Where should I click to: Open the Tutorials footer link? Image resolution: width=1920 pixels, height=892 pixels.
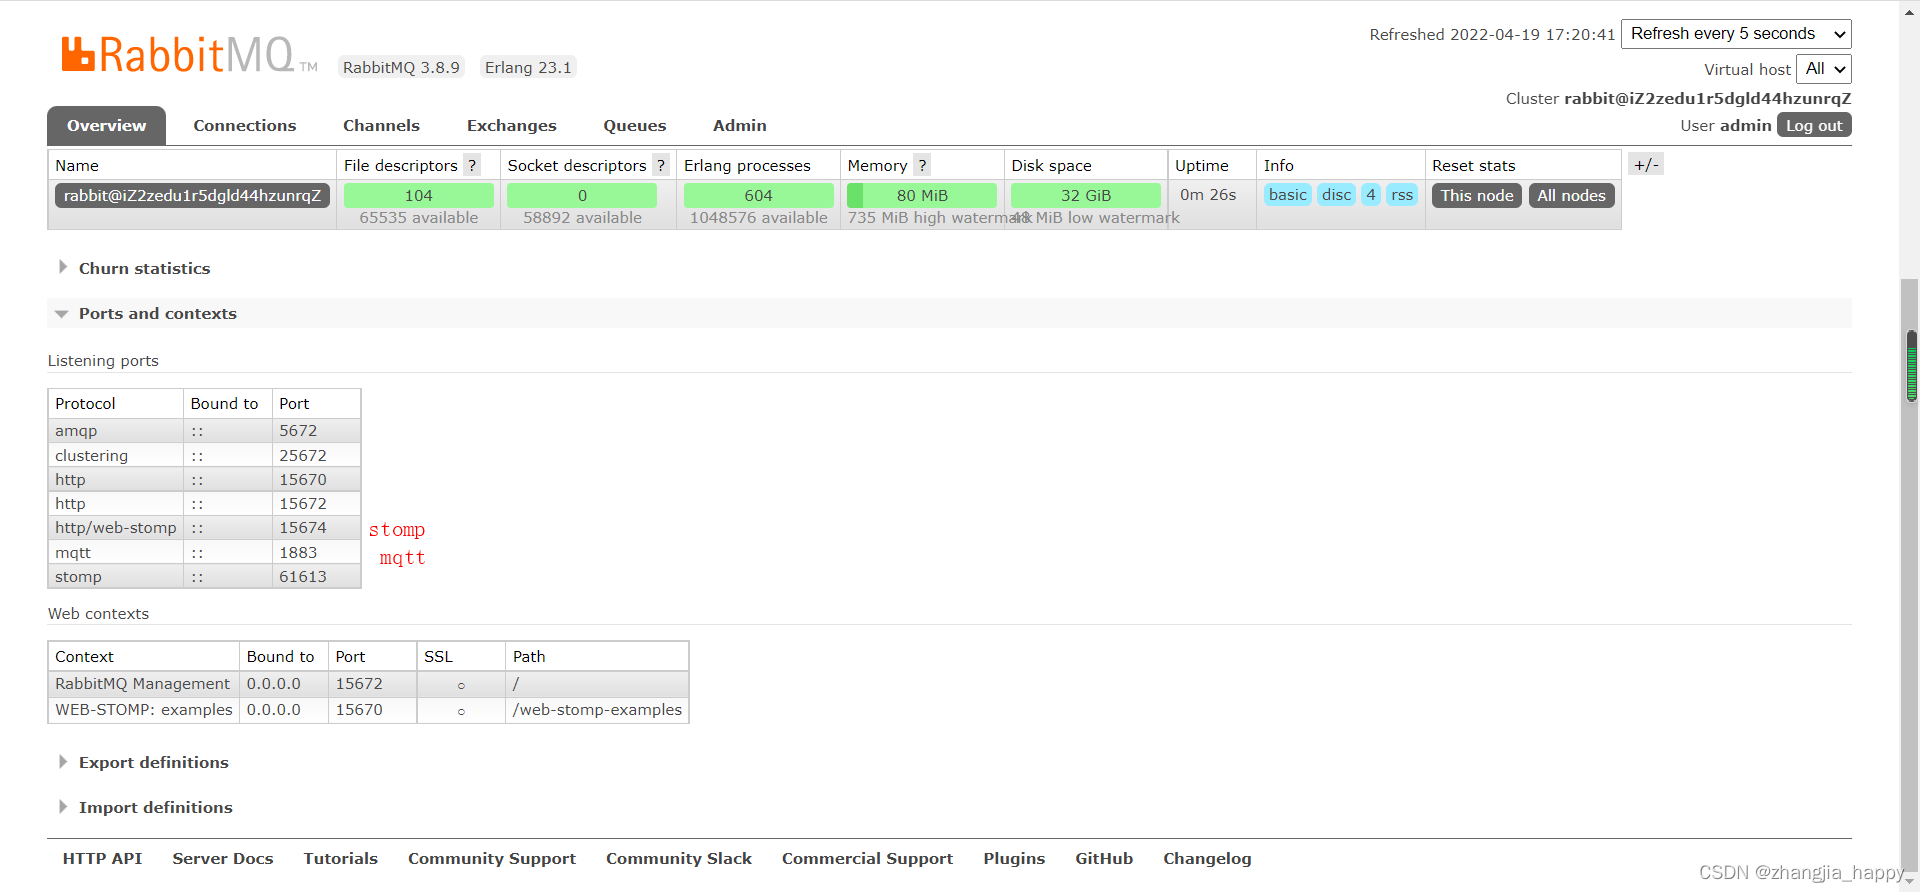point(340,858)
